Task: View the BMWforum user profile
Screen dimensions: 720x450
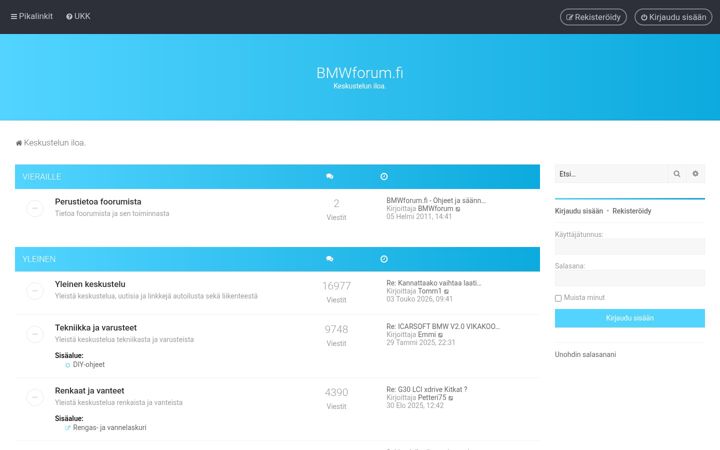Action: [435, 208]
